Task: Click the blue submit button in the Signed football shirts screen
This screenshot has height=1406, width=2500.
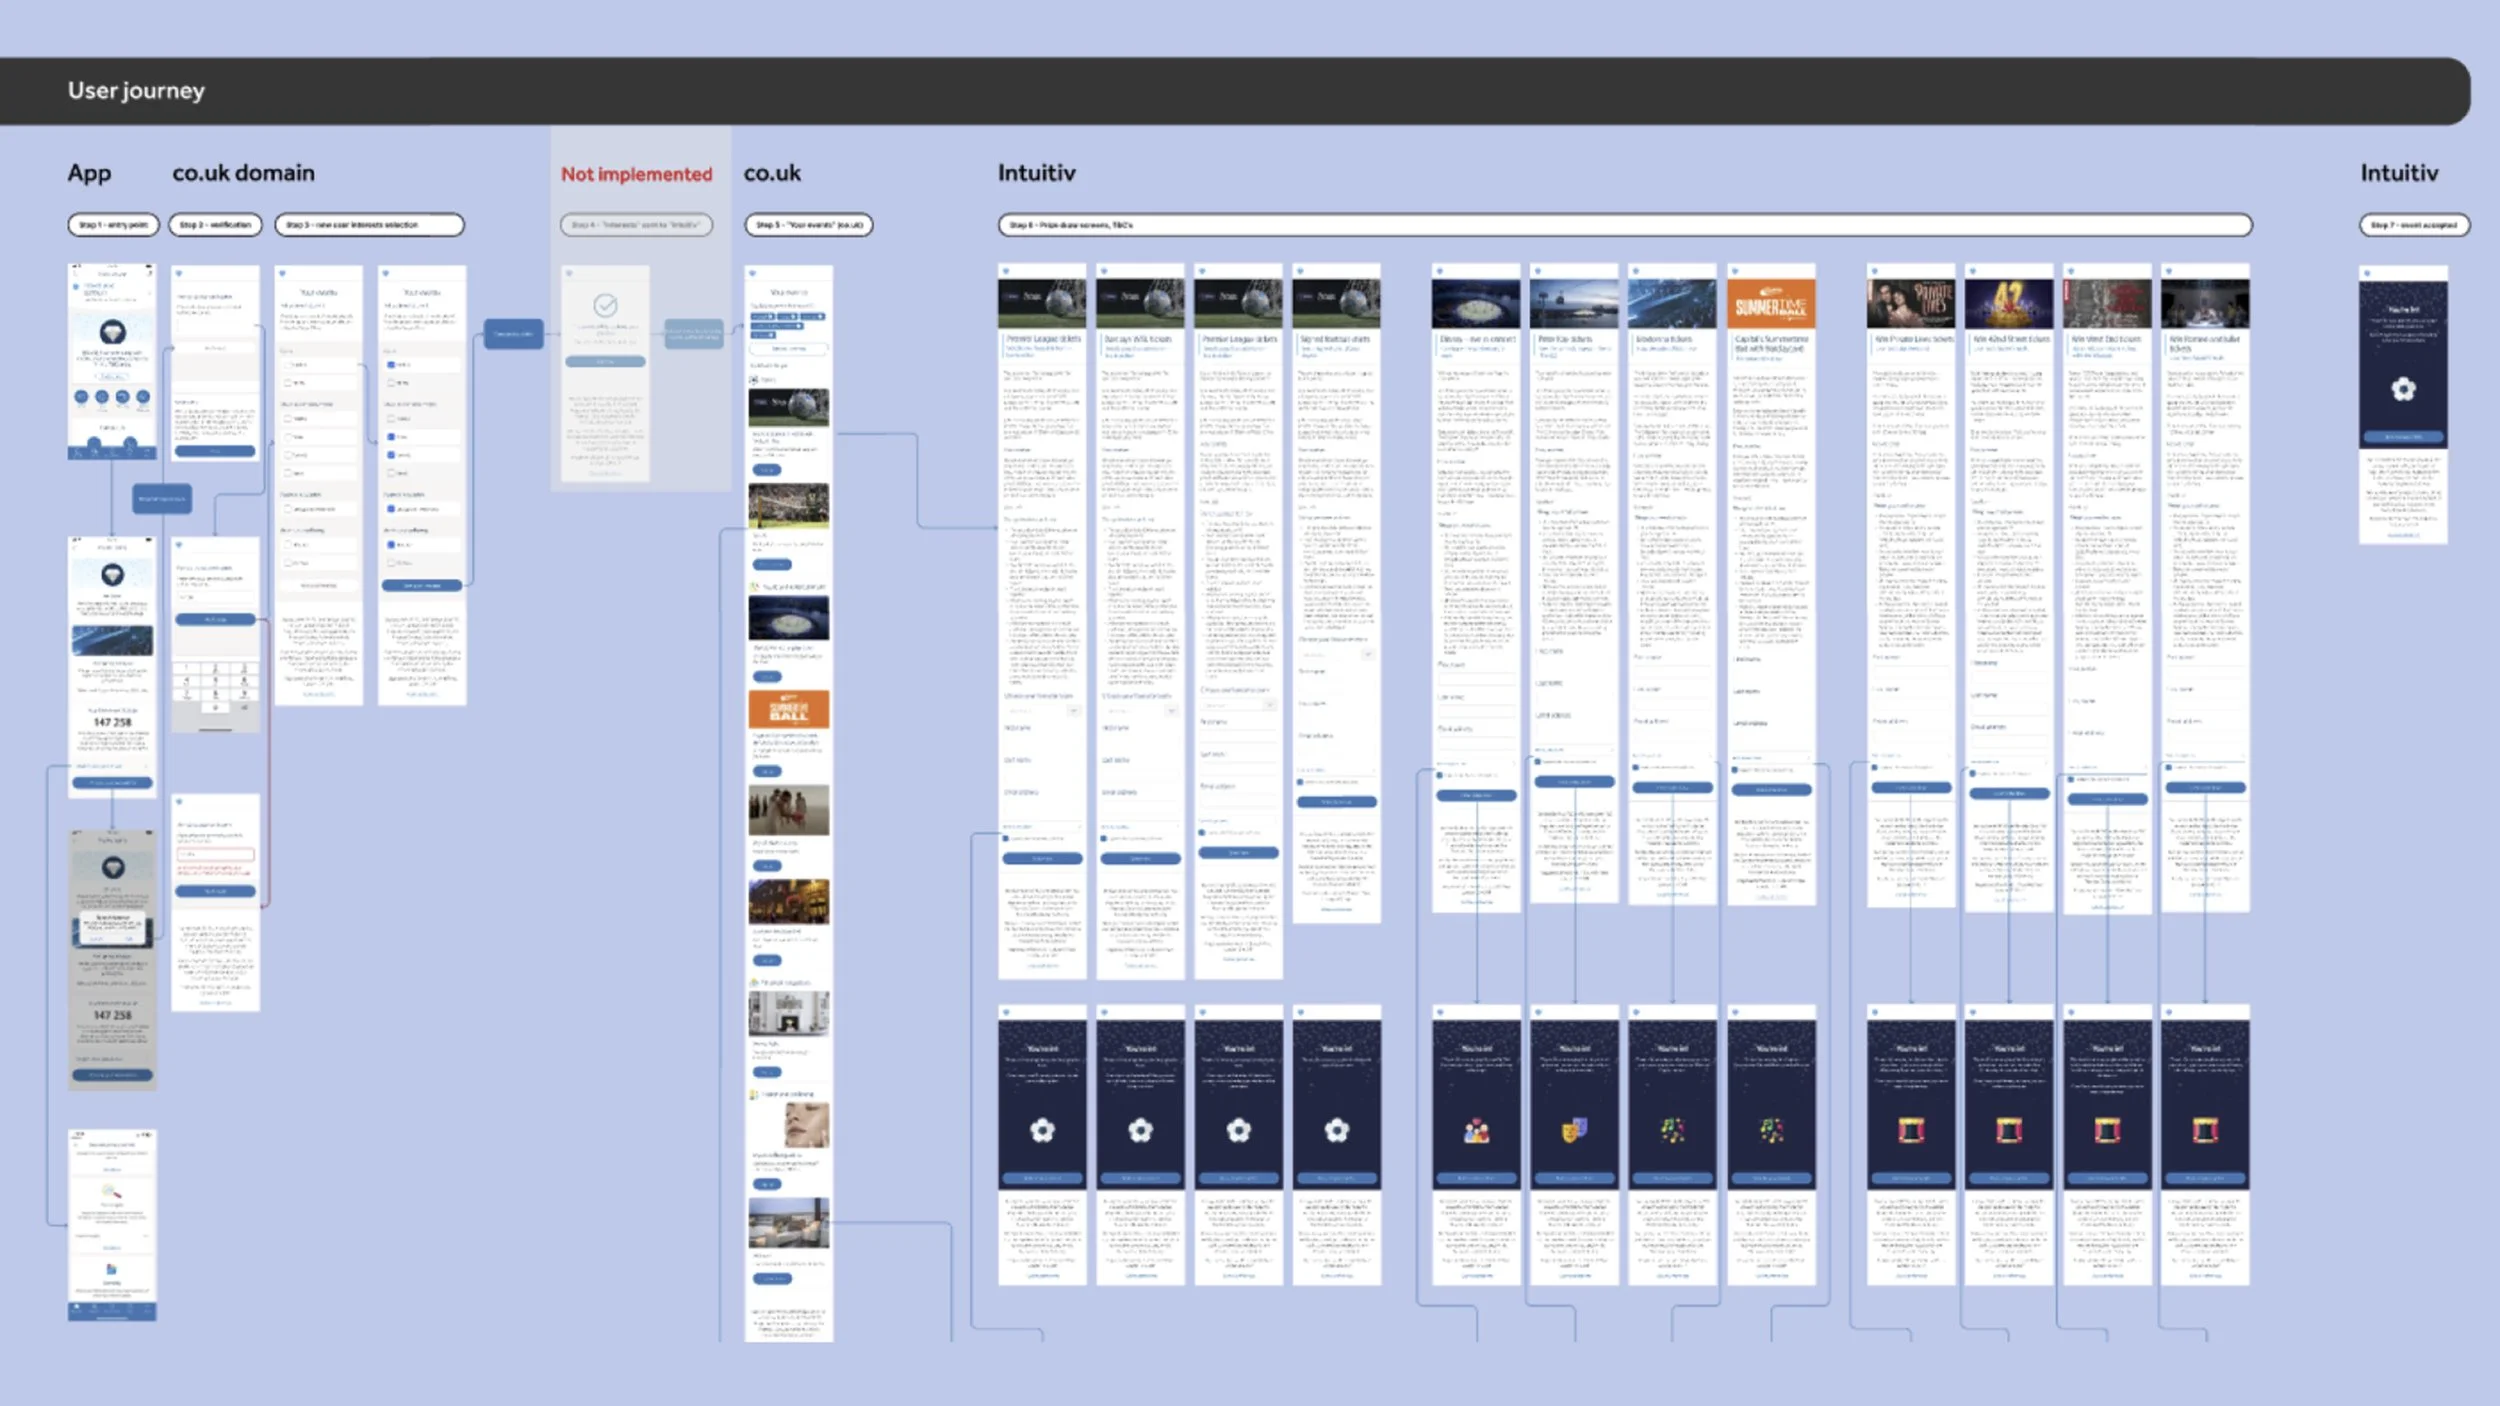Action: click(1336, 802)
